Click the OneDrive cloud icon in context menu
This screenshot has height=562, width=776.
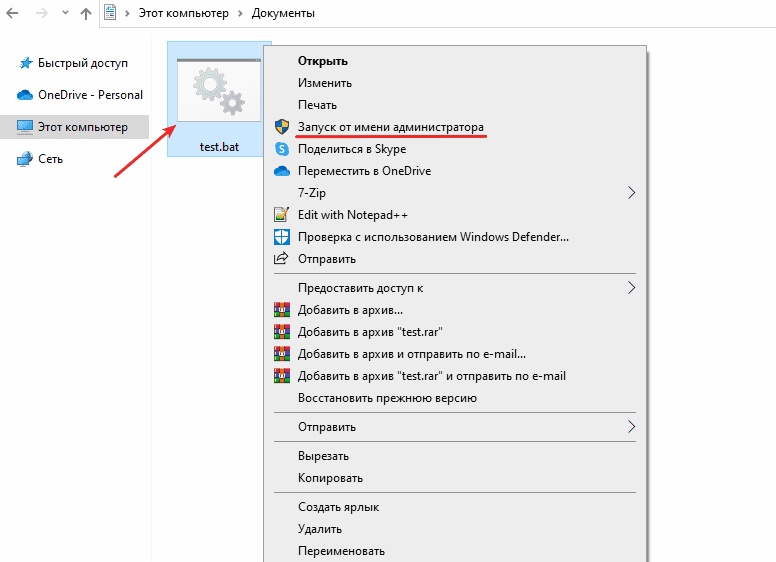click(282, 171)
